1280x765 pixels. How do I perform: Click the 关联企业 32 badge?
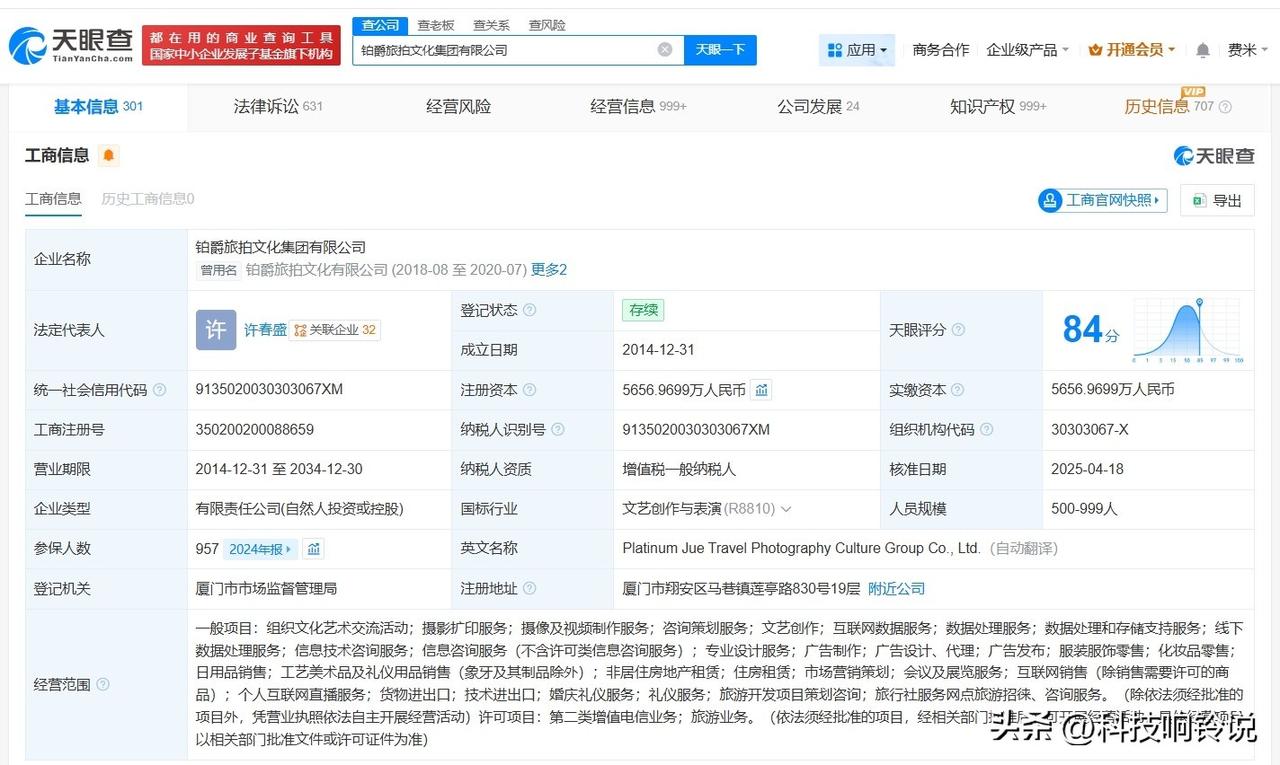(335, 330)
